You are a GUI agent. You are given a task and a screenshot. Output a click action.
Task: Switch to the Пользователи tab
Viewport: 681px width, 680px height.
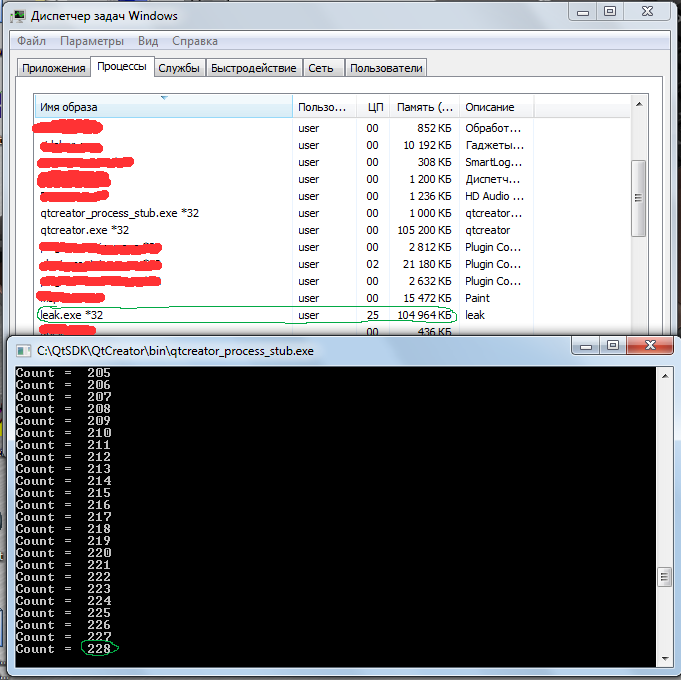pos(386,68)
